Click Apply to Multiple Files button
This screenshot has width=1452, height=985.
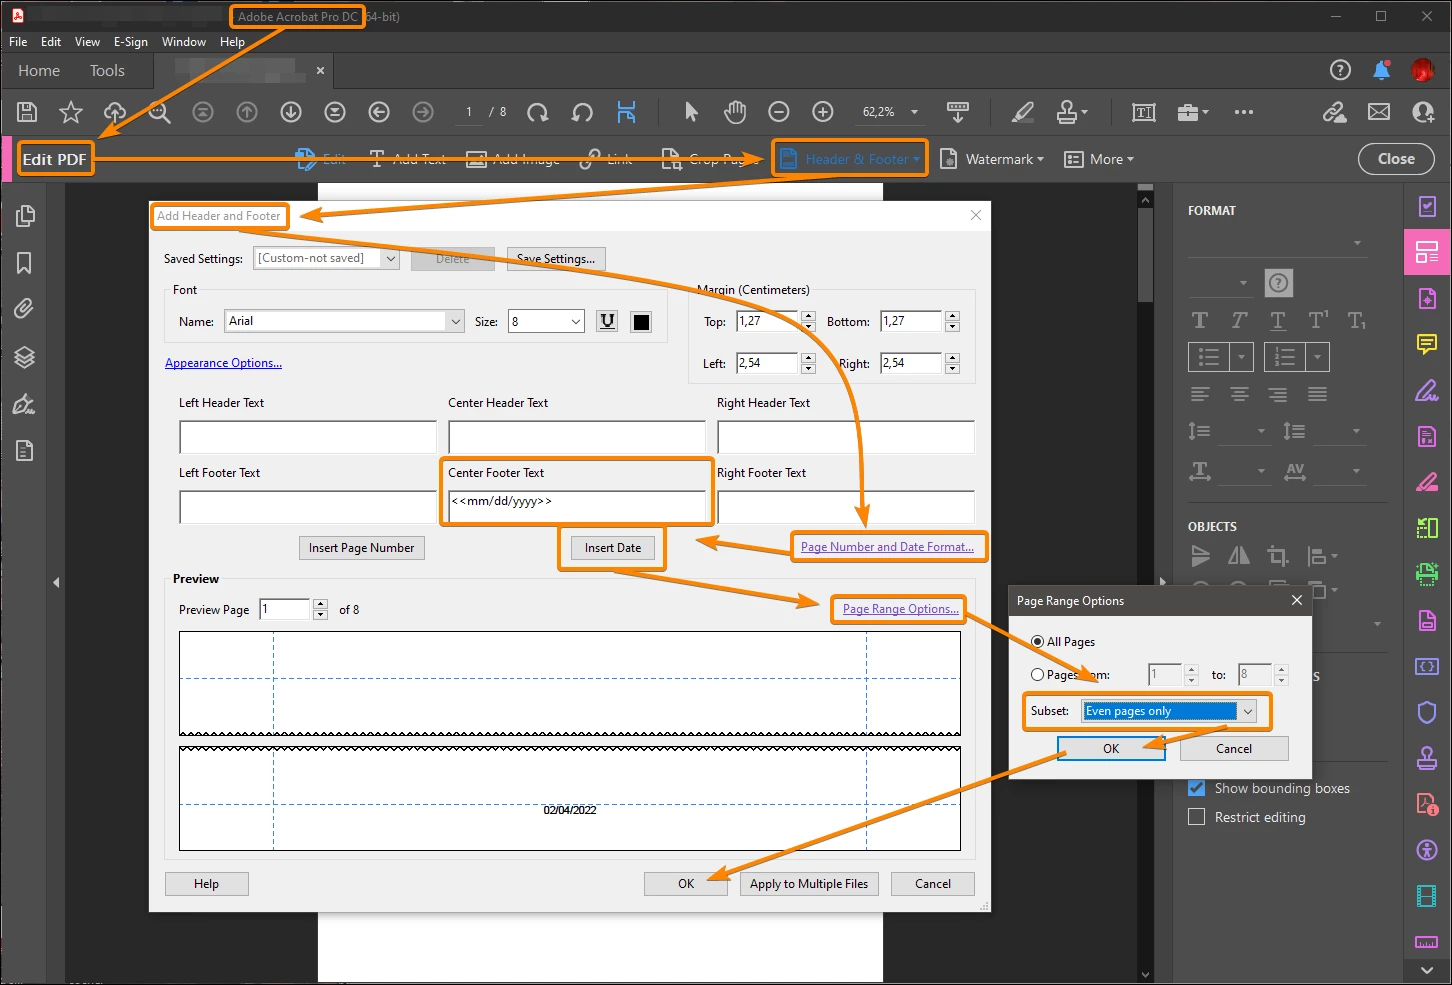(809, 884)
